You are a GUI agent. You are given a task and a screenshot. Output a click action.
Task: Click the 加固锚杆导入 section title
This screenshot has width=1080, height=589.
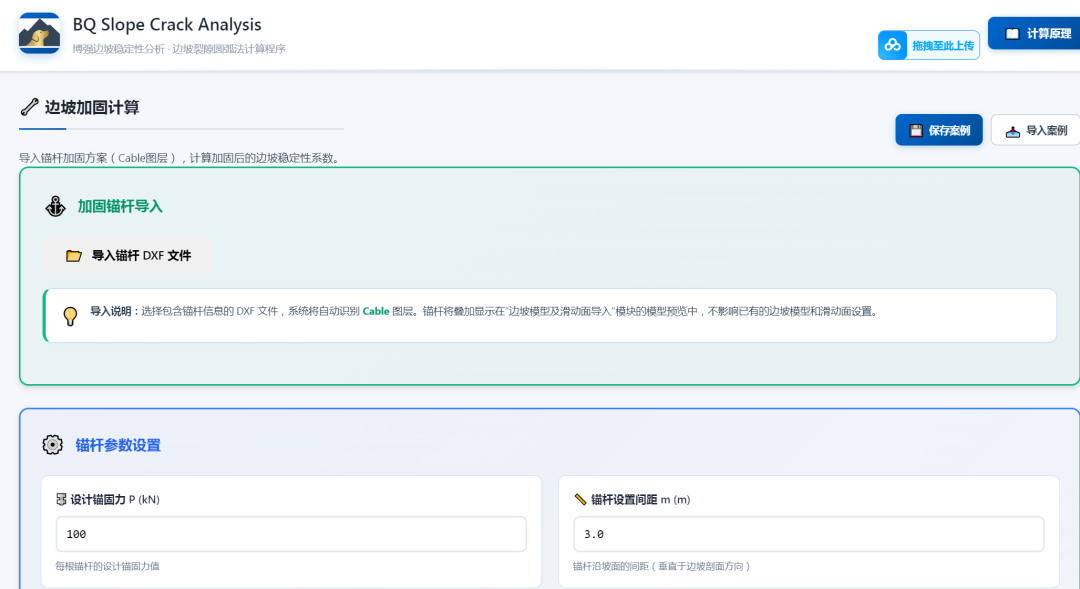coord(120,207)
